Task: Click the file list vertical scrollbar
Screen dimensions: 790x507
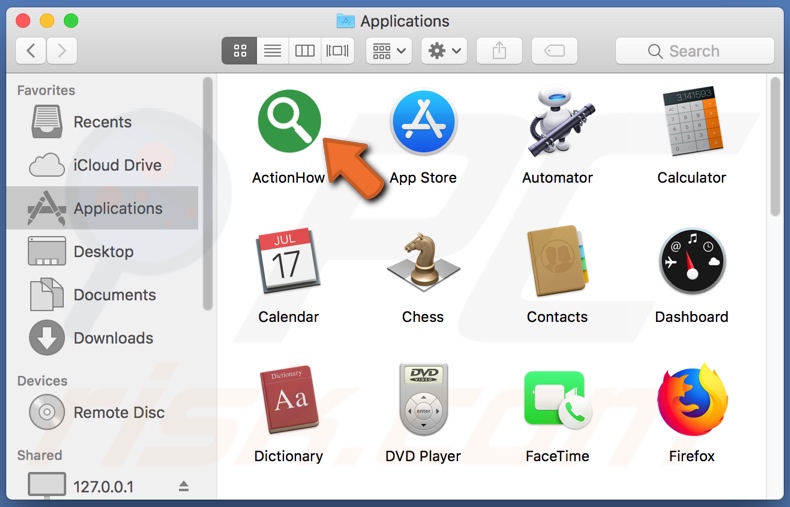Action: pyautogui.click(x=775, y=146)
